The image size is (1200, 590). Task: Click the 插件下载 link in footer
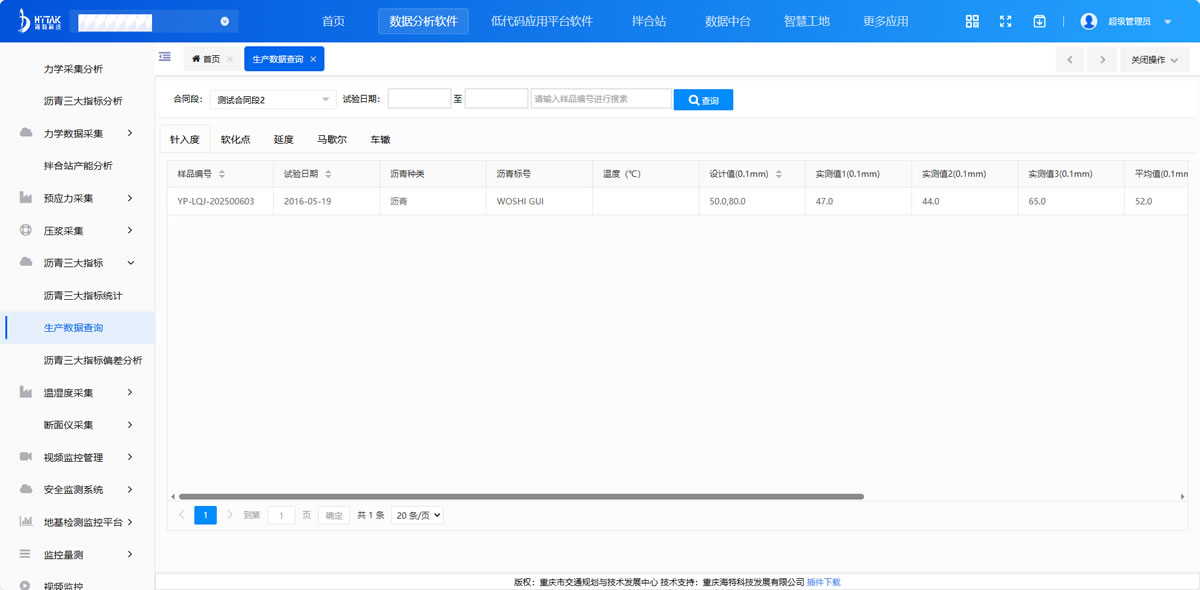coord(824,582)
